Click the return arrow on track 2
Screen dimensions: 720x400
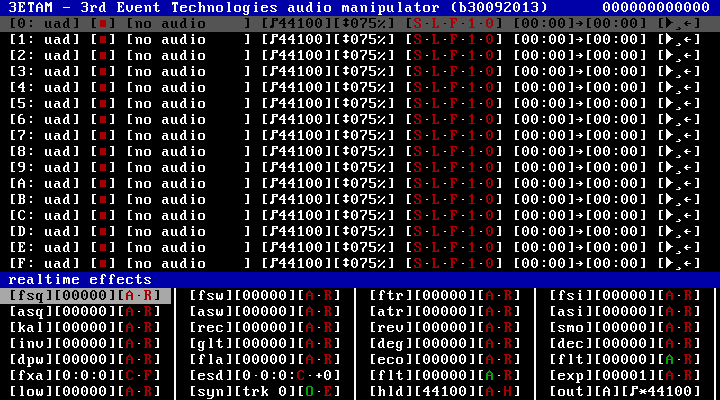pos(687,56)
